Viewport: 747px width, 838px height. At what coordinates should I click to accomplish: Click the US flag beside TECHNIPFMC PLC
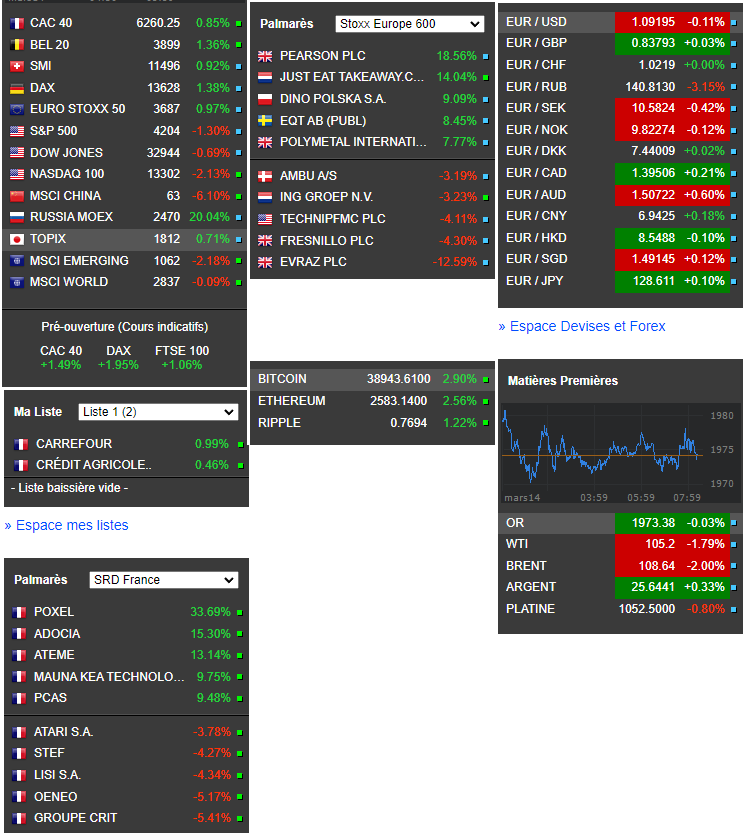[x=265, y=219]
